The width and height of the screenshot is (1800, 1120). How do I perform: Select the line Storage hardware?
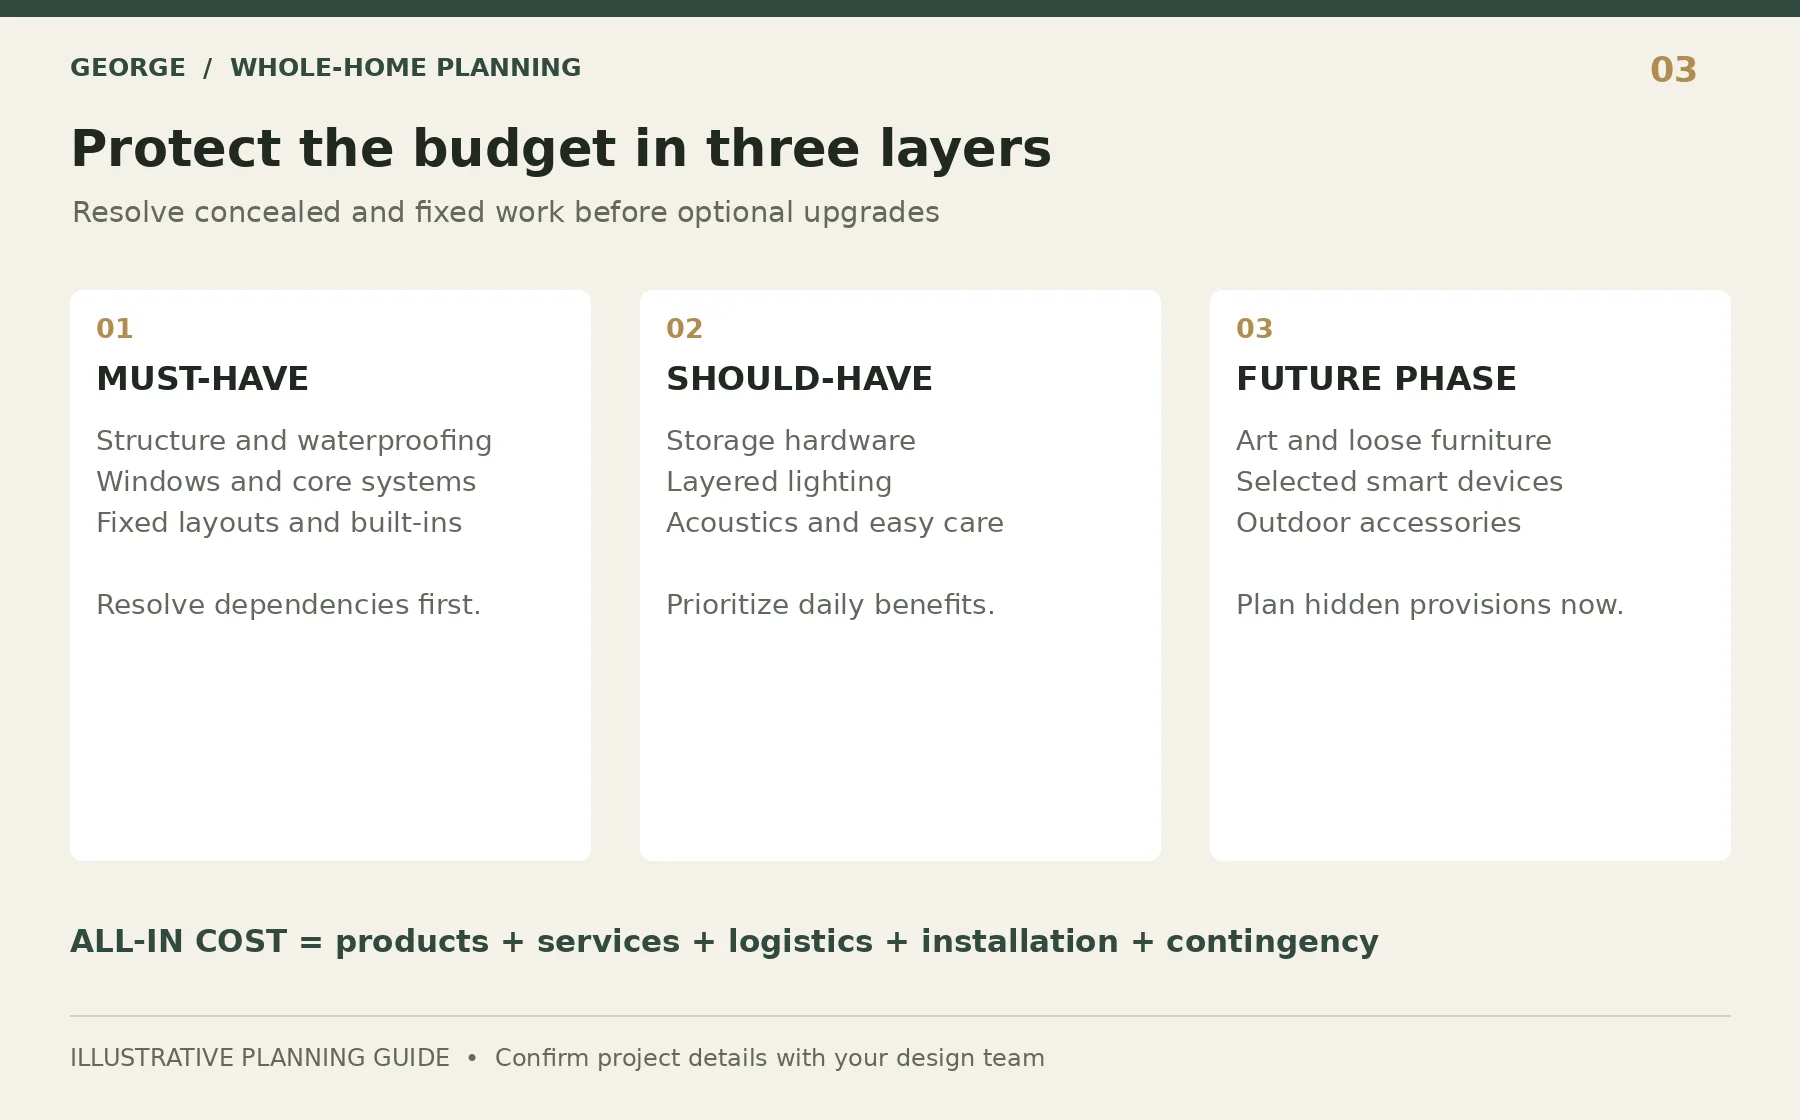791,441
